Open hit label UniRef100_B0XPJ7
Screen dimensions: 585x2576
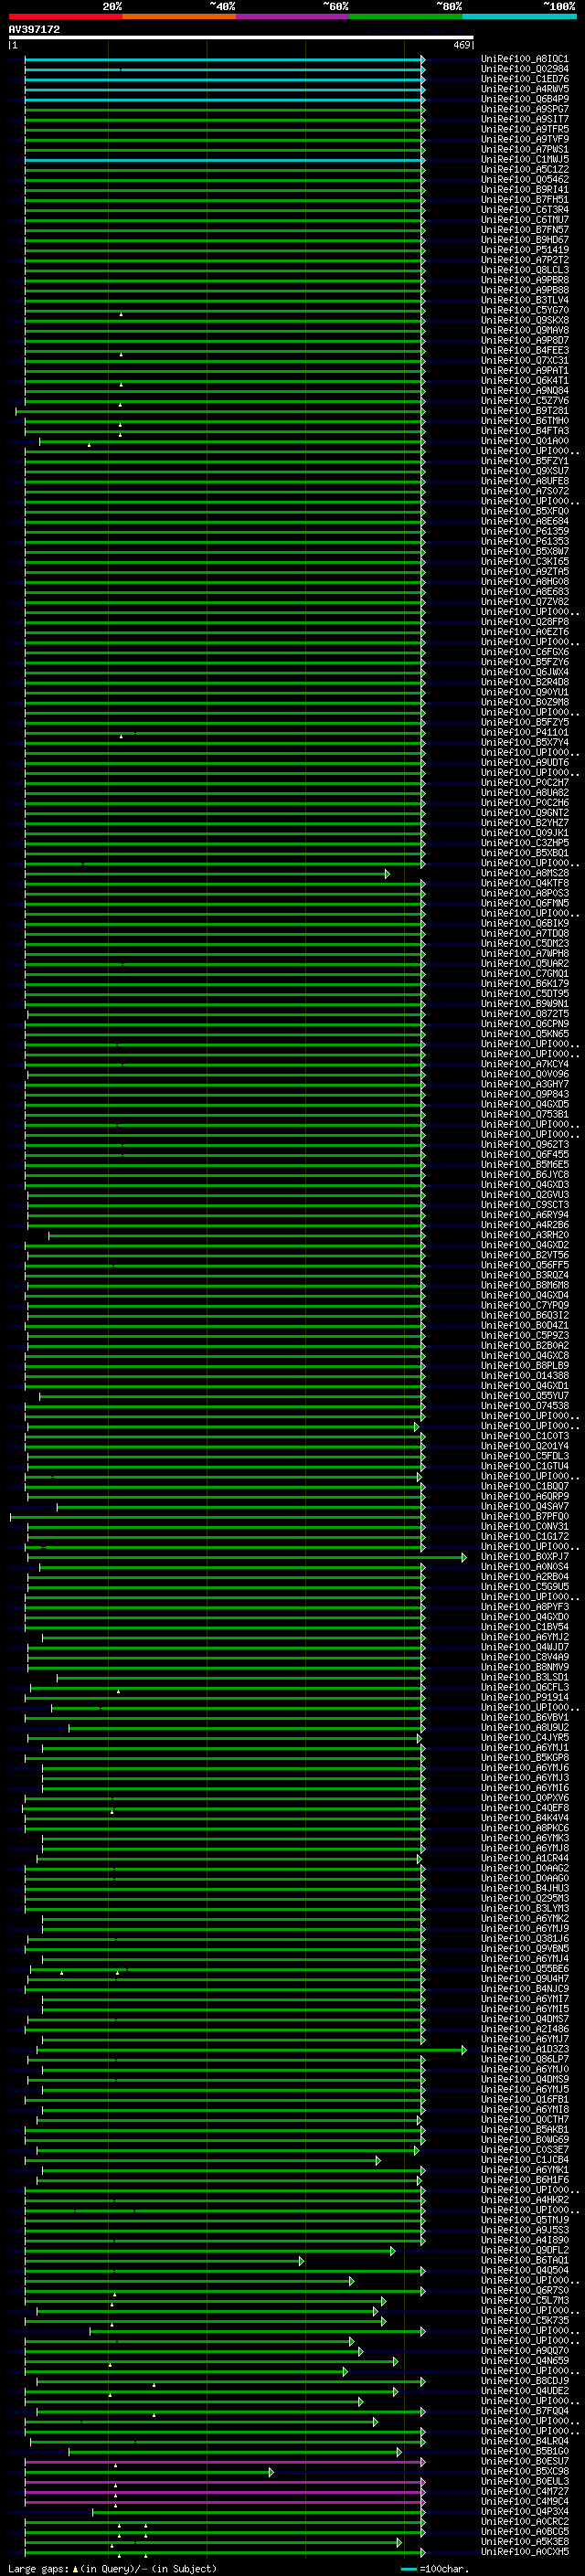pyautogui.click(x=525, y=1557)
